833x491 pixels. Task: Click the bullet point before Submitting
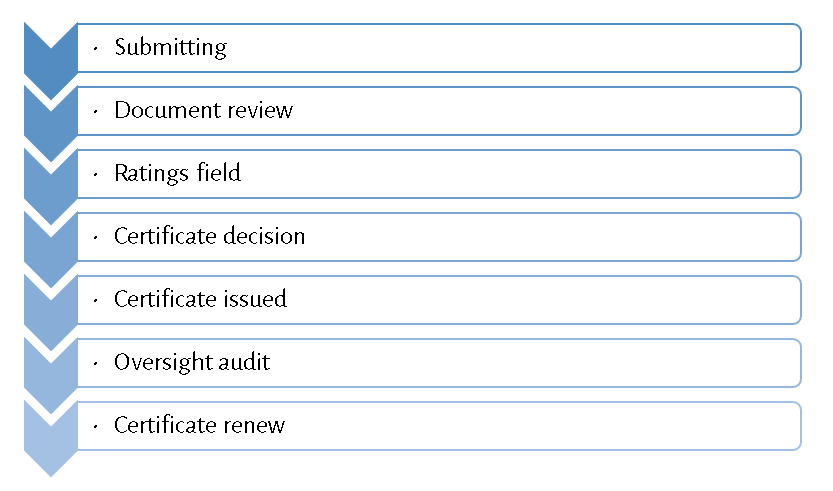pyautogui.click(x=94, y=48)
